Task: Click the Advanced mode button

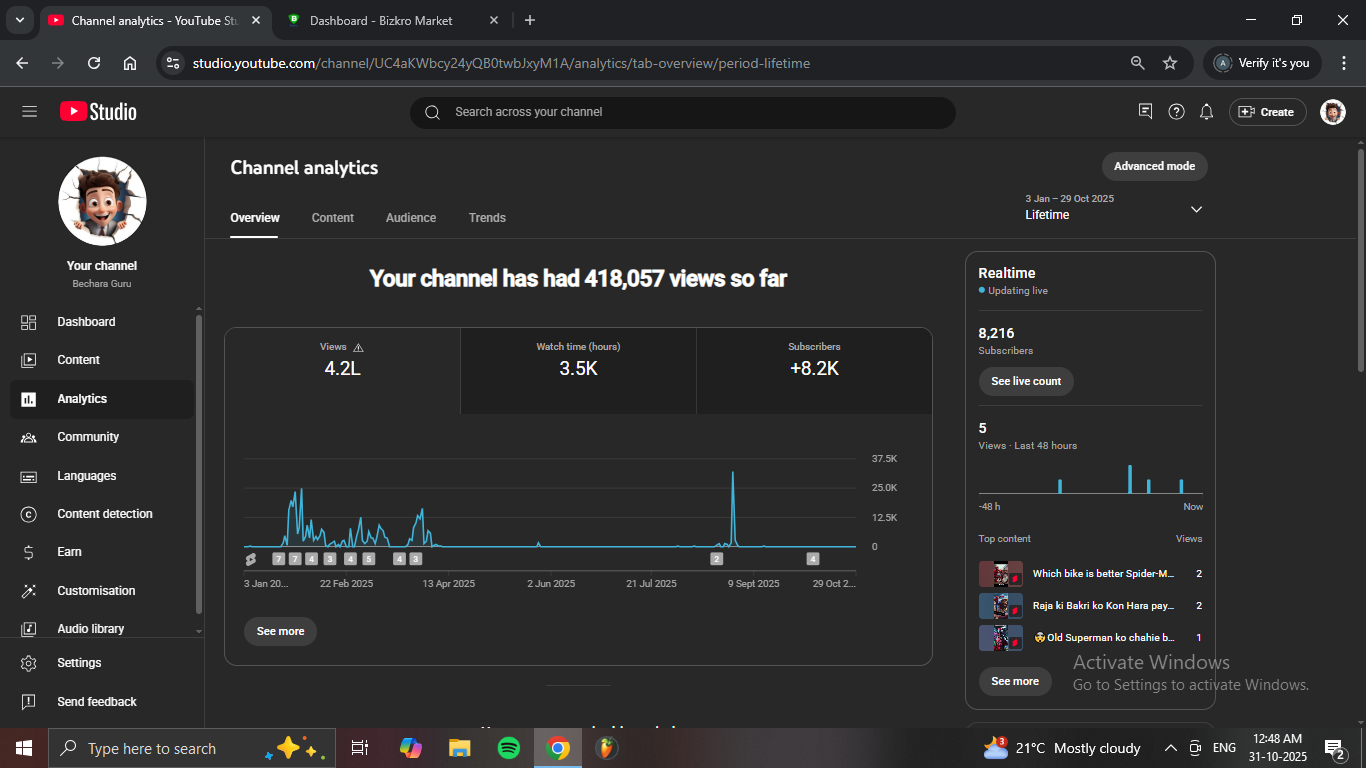Action: tap(1154, 167)
